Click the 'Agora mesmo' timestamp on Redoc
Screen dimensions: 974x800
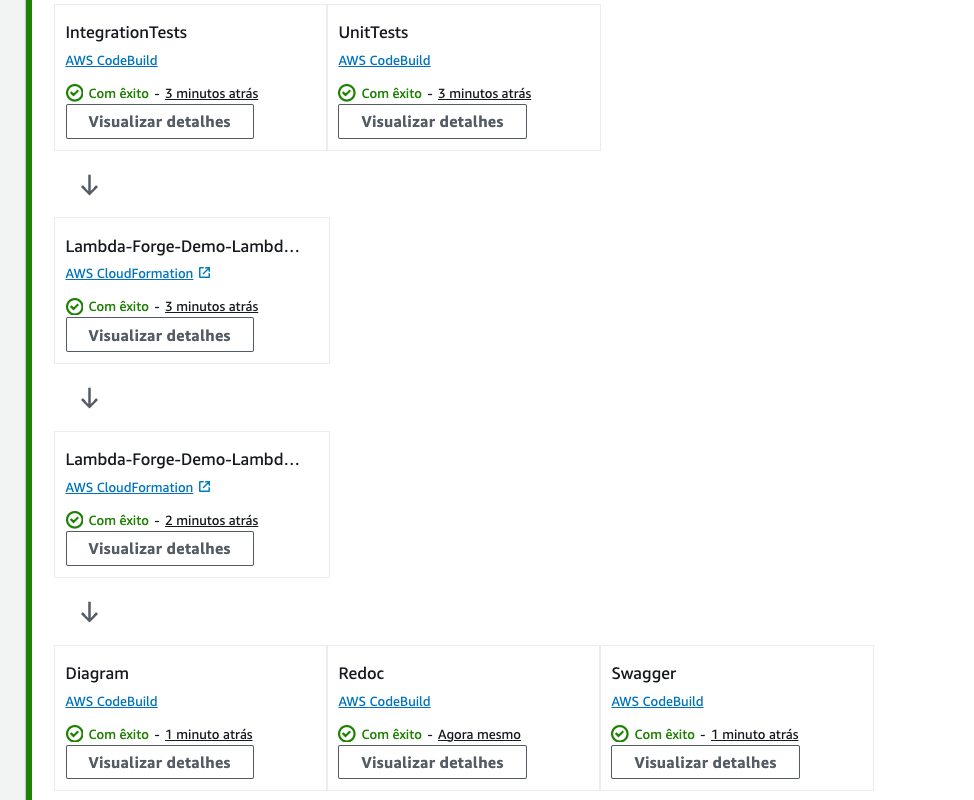click(479, 734)
